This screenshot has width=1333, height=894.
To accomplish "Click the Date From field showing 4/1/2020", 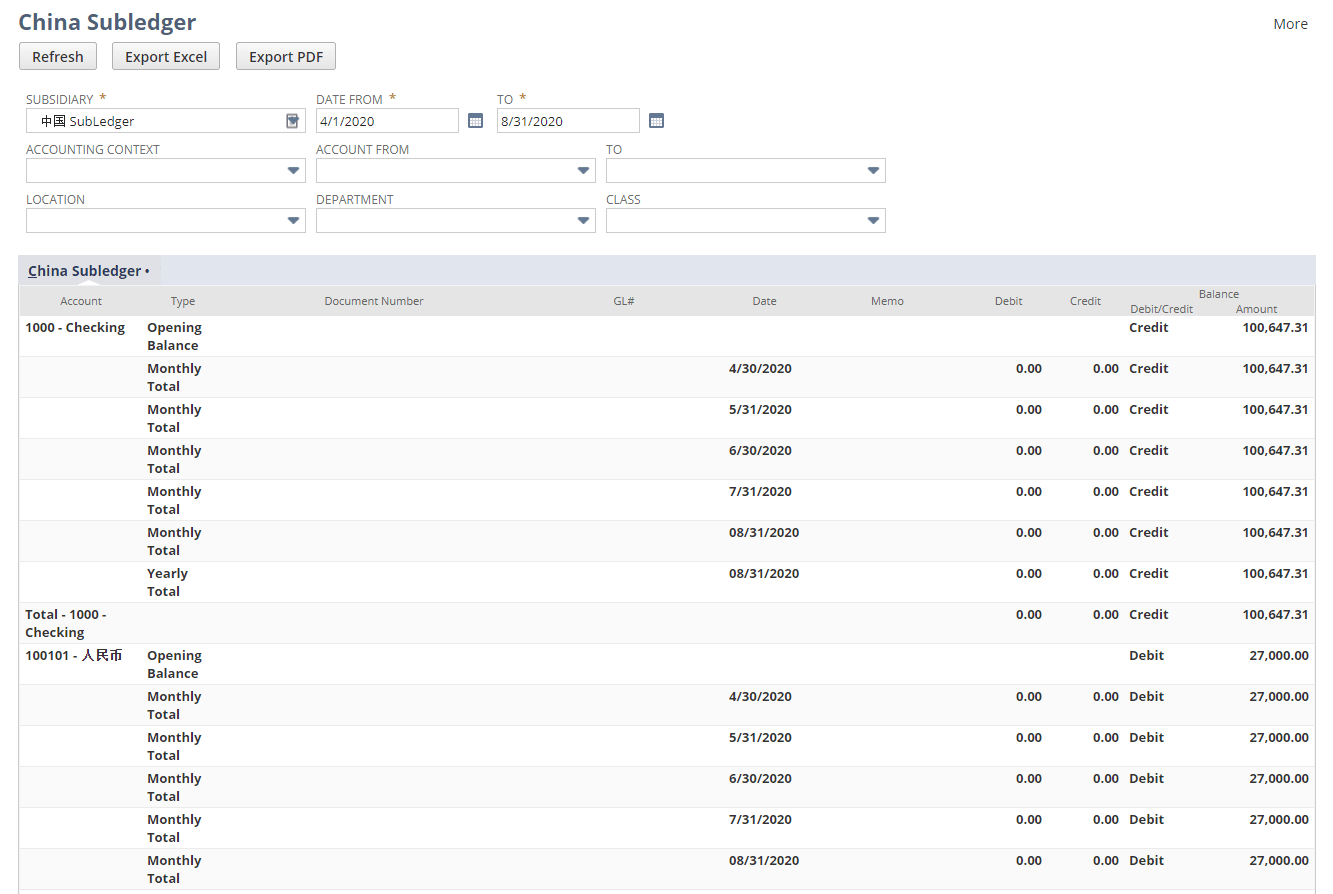I will (x=387, y=121).
